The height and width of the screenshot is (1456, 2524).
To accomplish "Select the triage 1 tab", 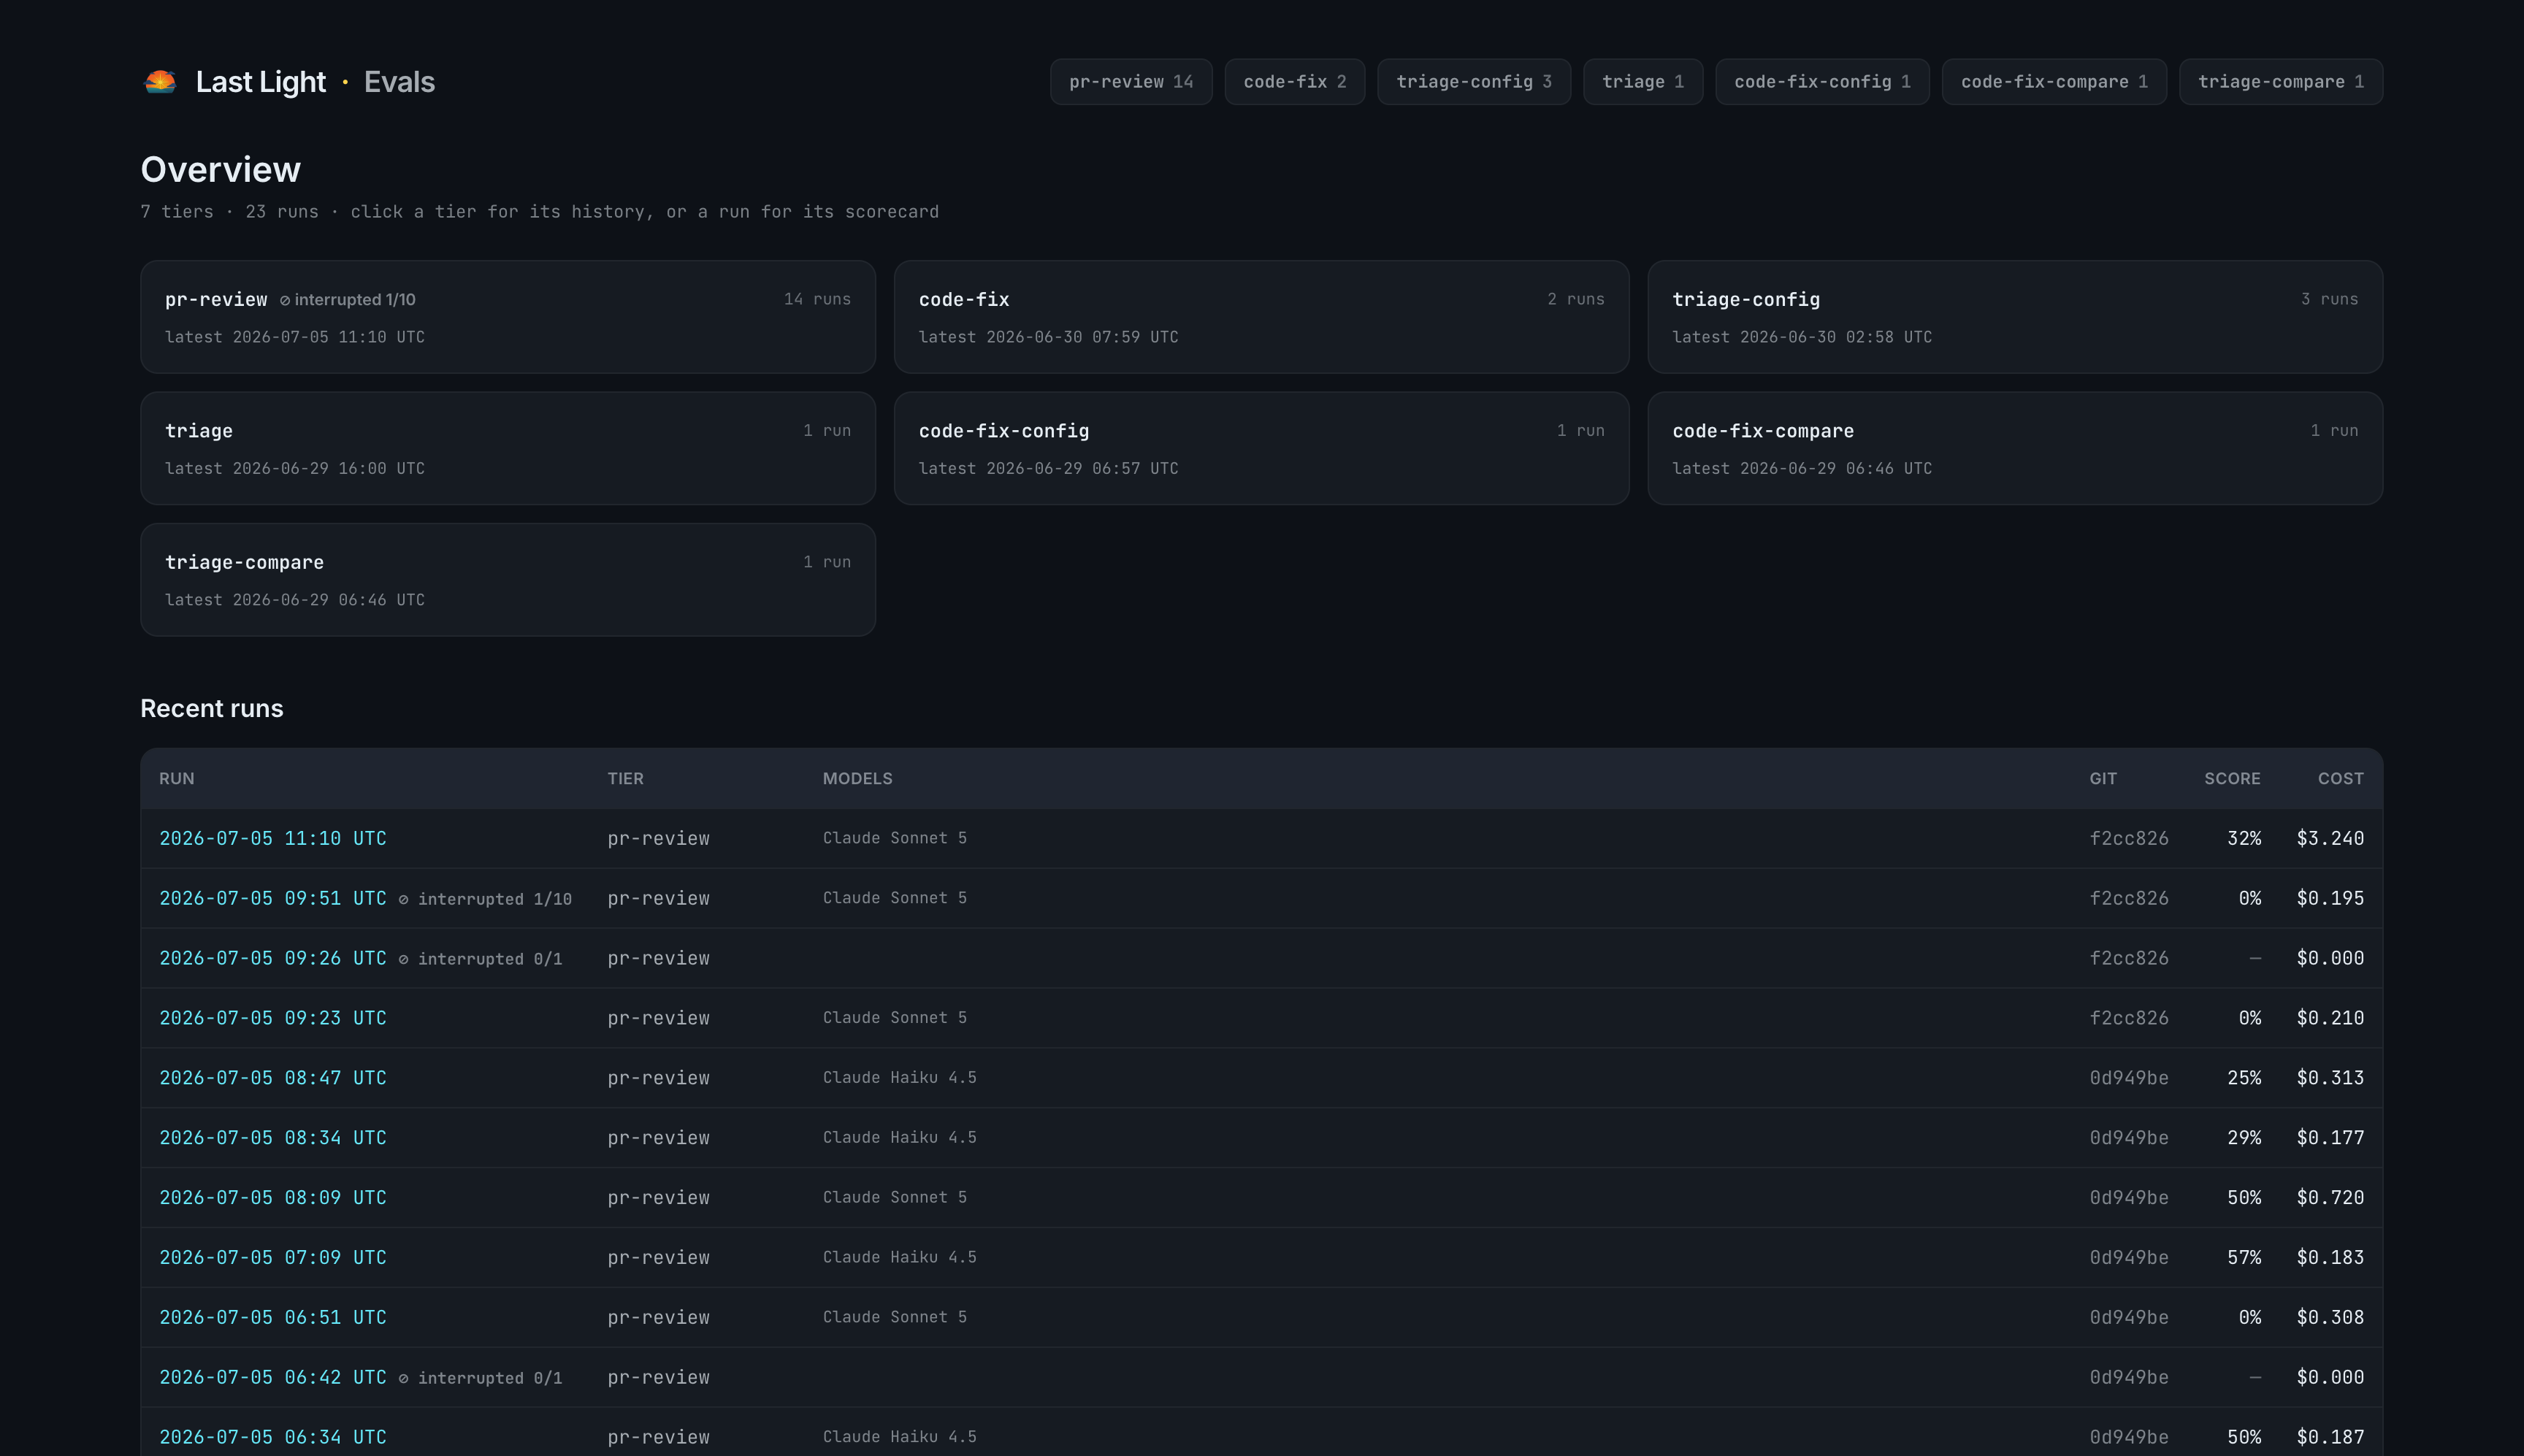I will point(1643,82).
